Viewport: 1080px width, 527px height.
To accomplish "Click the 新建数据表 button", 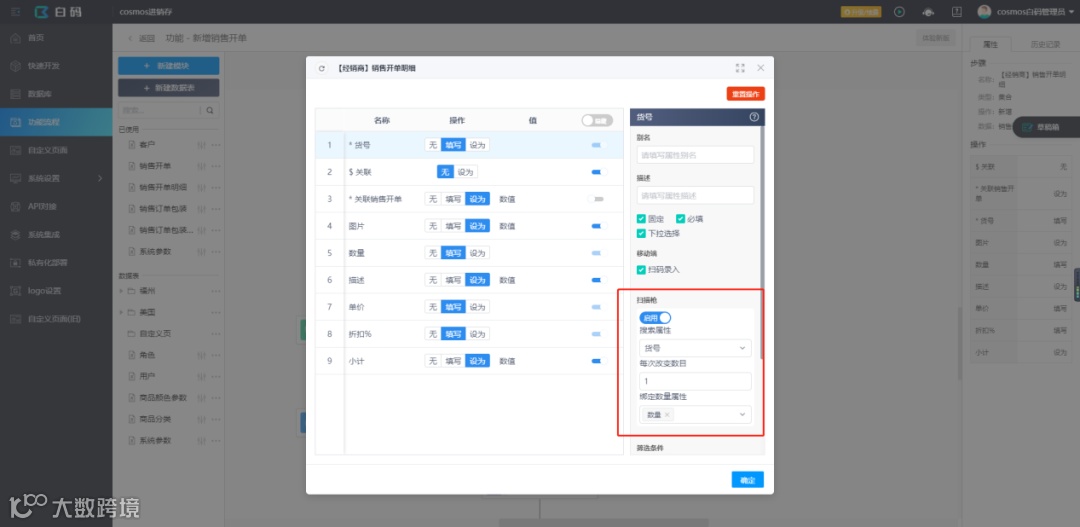I will [x=169, y=88].
